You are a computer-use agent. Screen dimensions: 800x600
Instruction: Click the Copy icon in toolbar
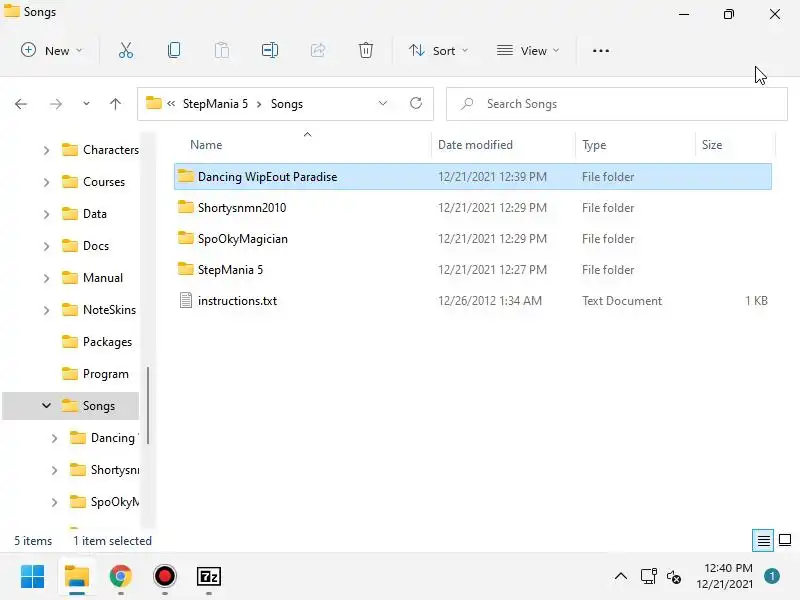tap(173, 51)
